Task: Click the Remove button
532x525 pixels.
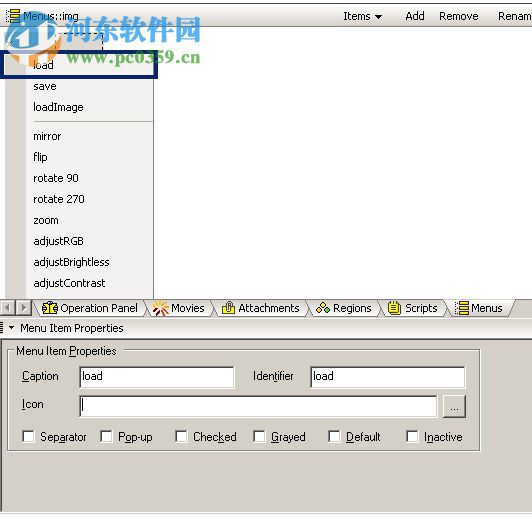Action: tap(459, 16)
